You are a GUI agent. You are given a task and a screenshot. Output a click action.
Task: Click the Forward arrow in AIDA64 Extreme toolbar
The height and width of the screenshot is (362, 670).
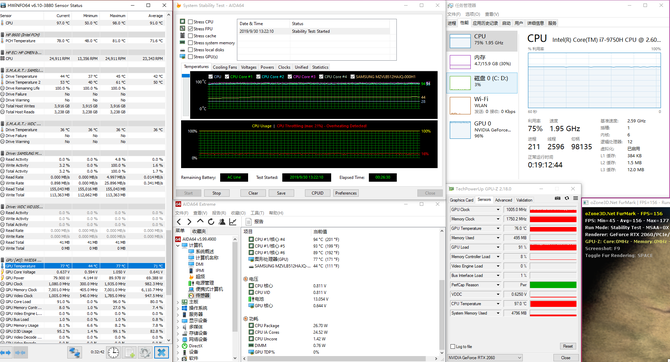(x=189, y=221)
